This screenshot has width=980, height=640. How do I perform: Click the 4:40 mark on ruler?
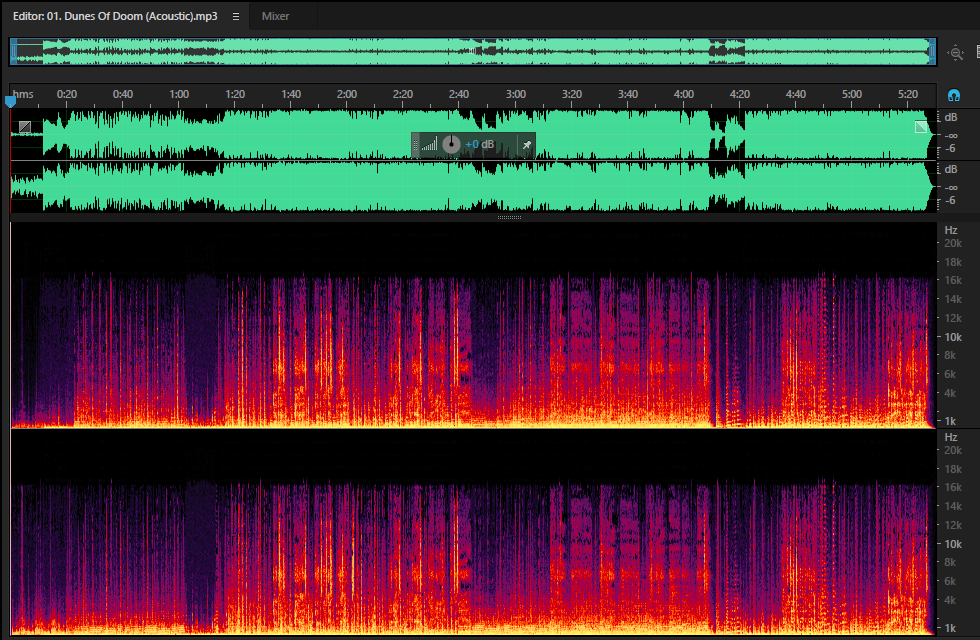point(796,94)
